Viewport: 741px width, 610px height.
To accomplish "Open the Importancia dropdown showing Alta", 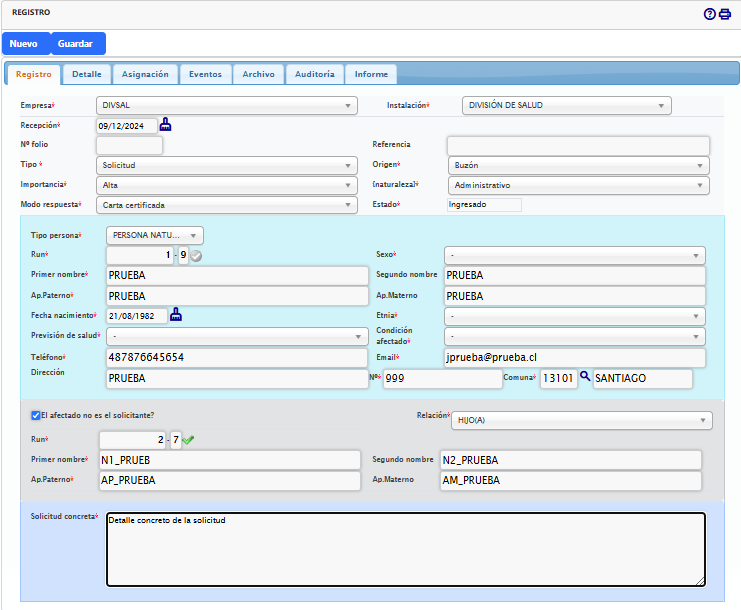I will click(227, 185).
